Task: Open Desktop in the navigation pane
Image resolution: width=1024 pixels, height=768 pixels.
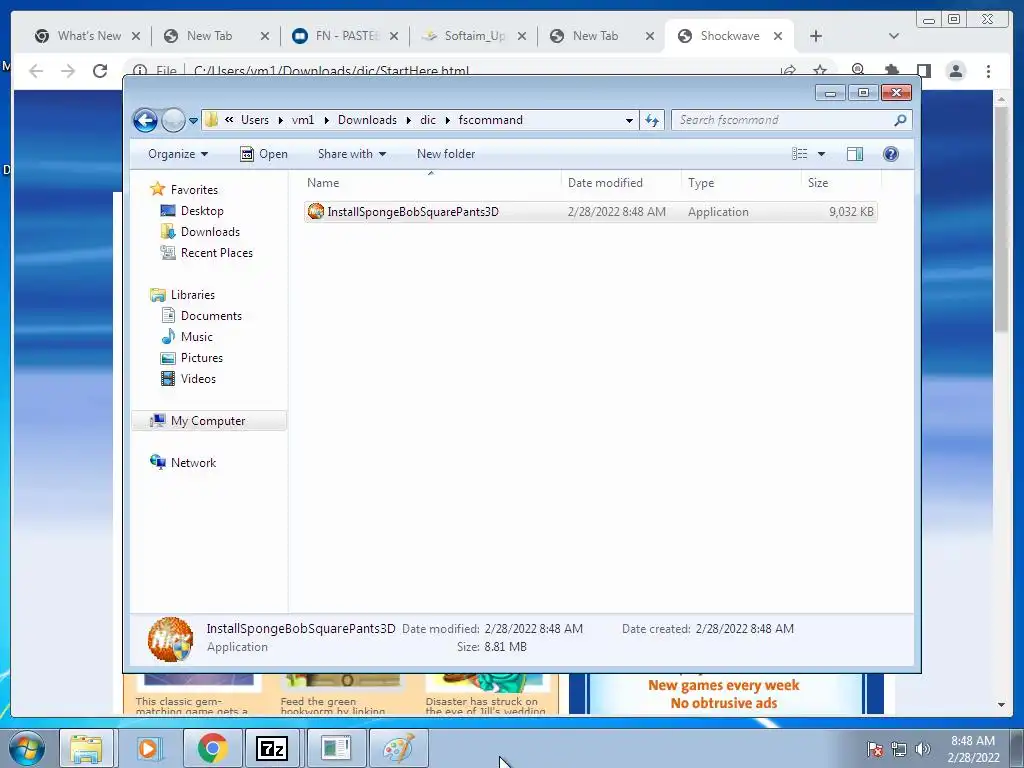Action: [202, 211]
